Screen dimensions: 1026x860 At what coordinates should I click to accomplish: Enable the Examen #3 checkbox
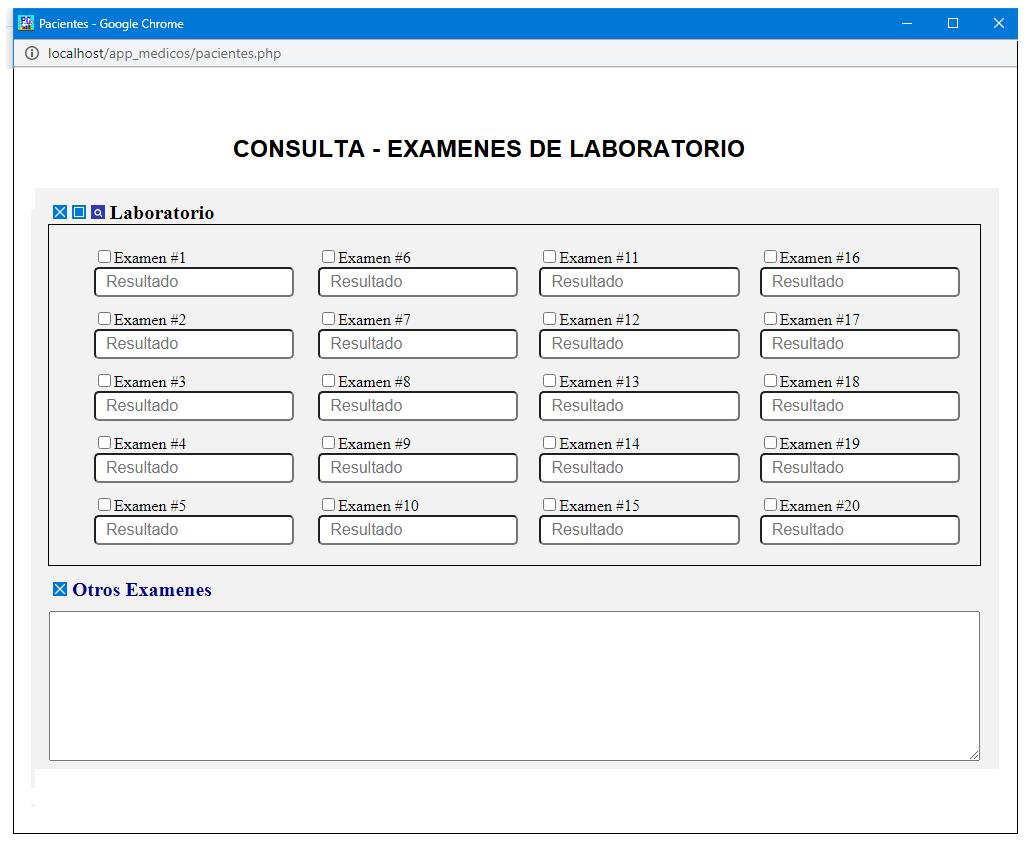[x=104, y=380]
